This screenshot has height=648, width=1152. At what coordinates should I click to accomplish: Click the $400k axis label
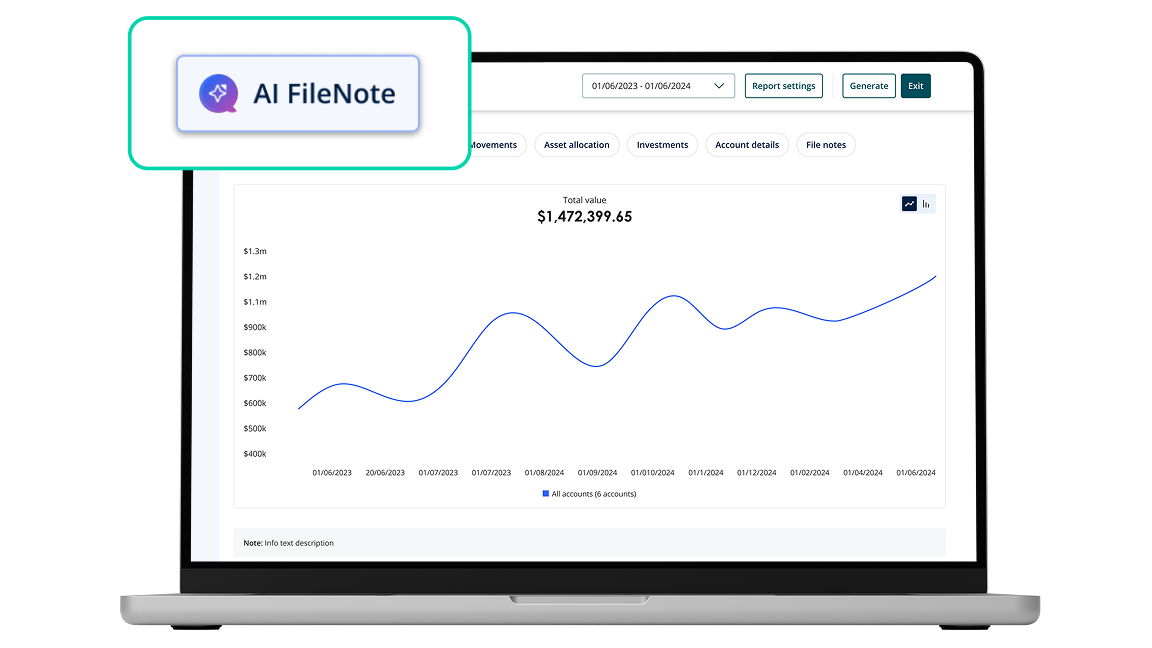(x=255, y=454)
